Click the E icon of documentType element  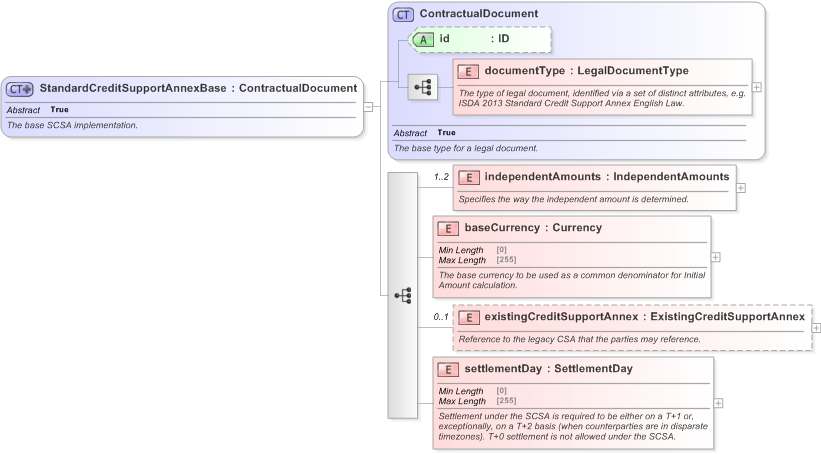(x=468, y=72)
